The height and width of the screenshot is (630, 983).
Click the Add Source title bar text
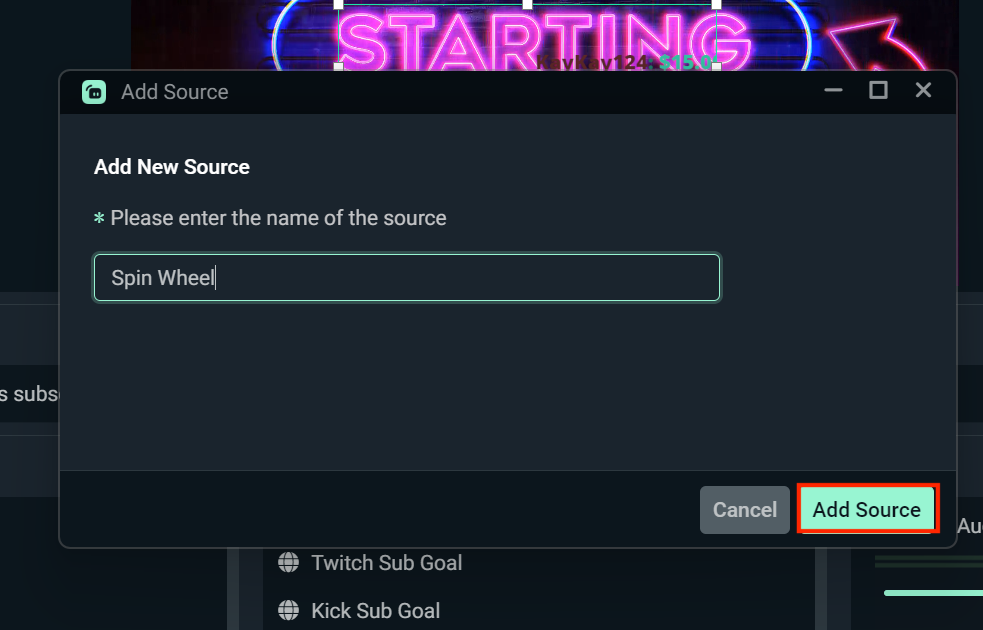click(175, 92)
